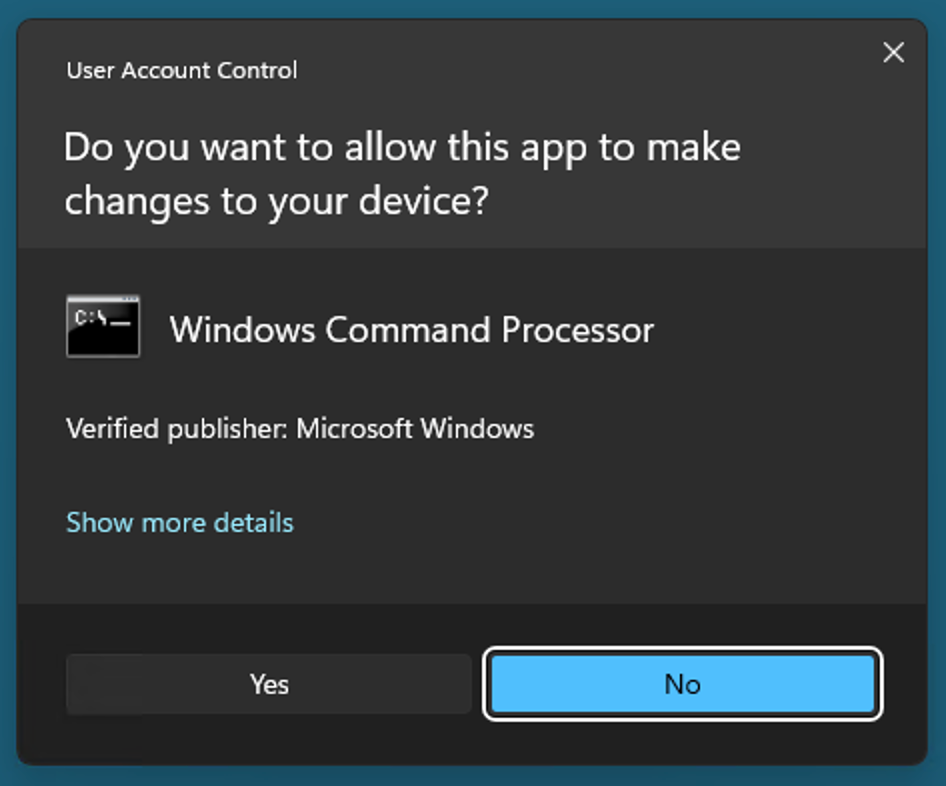Close the User Account Control dialog
Screen dimensions: 946x786
coord(893,53)
